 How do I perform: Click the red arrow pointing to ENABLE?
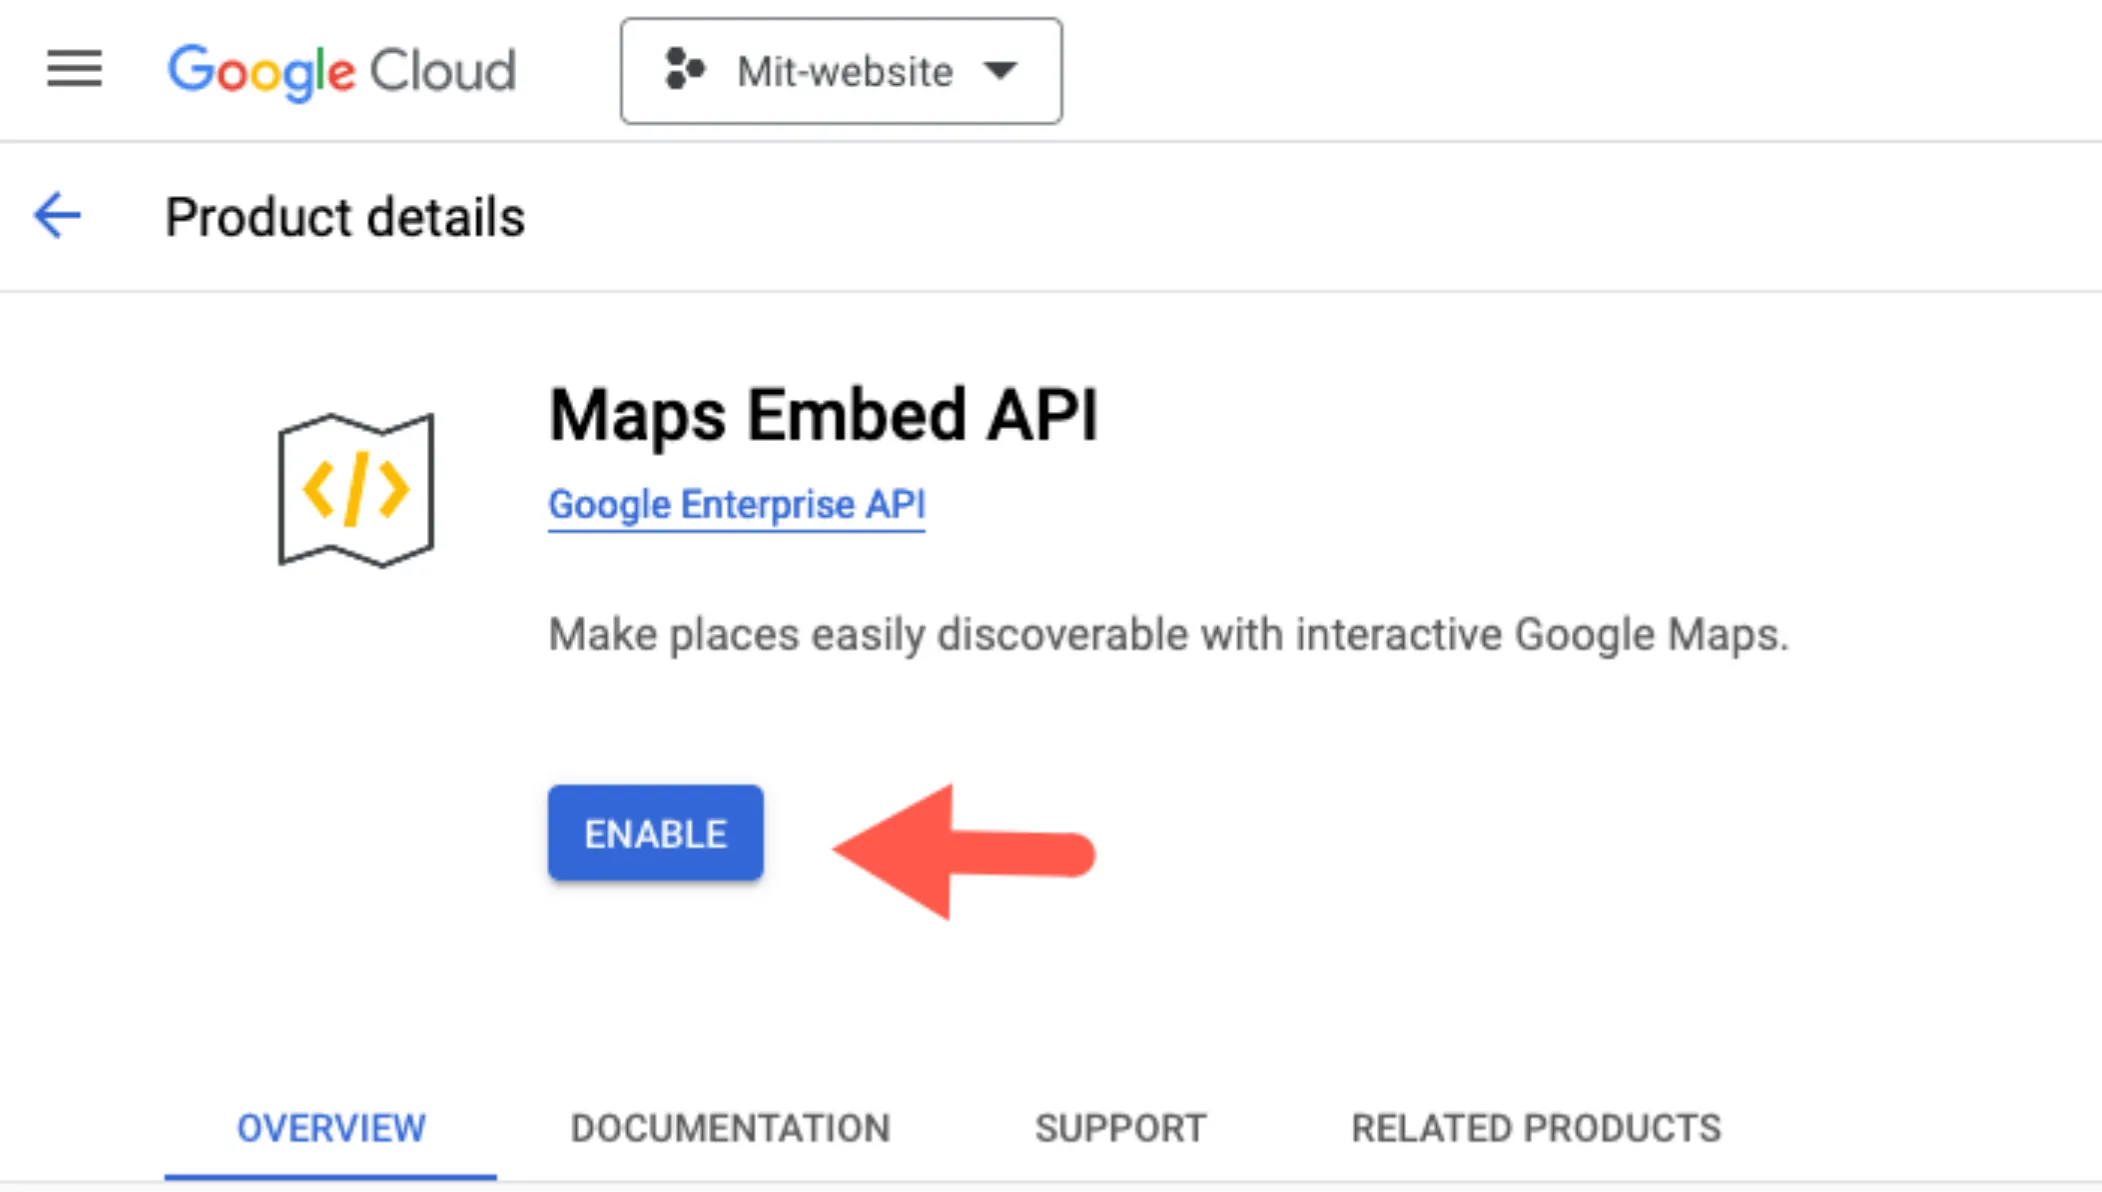click(x=962, y=852)
